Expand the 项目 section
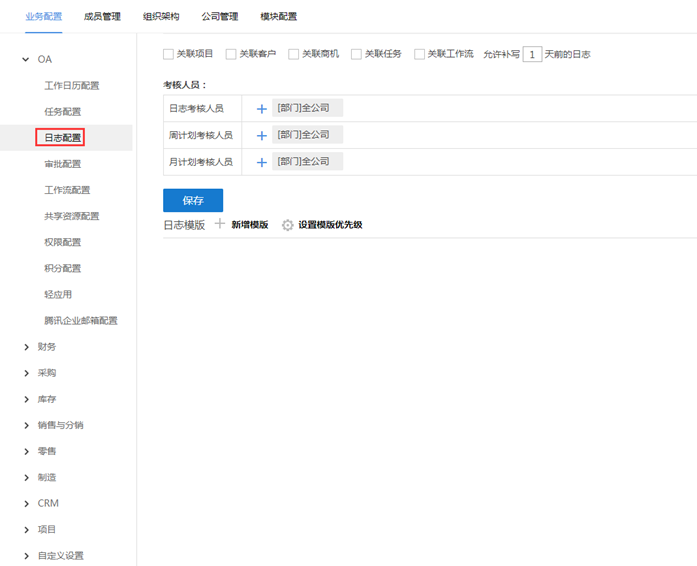The width and height of the screenshot is (697, 566). [26, 530]
